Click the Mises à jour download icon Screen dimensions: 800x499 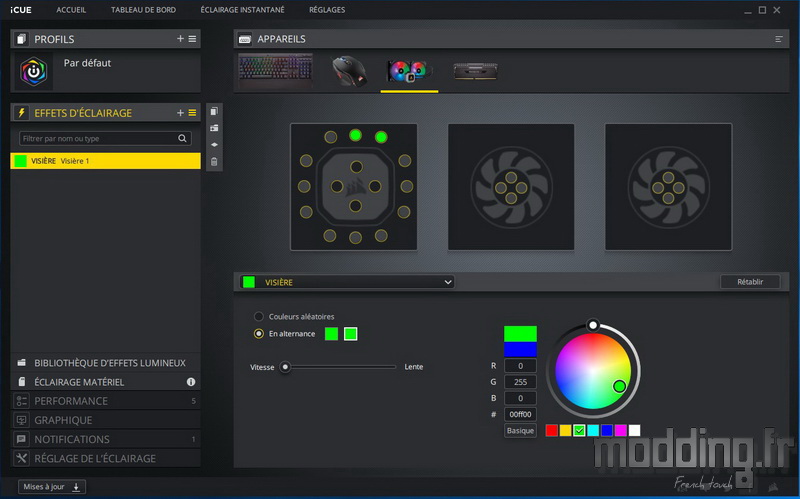[76, 487]
